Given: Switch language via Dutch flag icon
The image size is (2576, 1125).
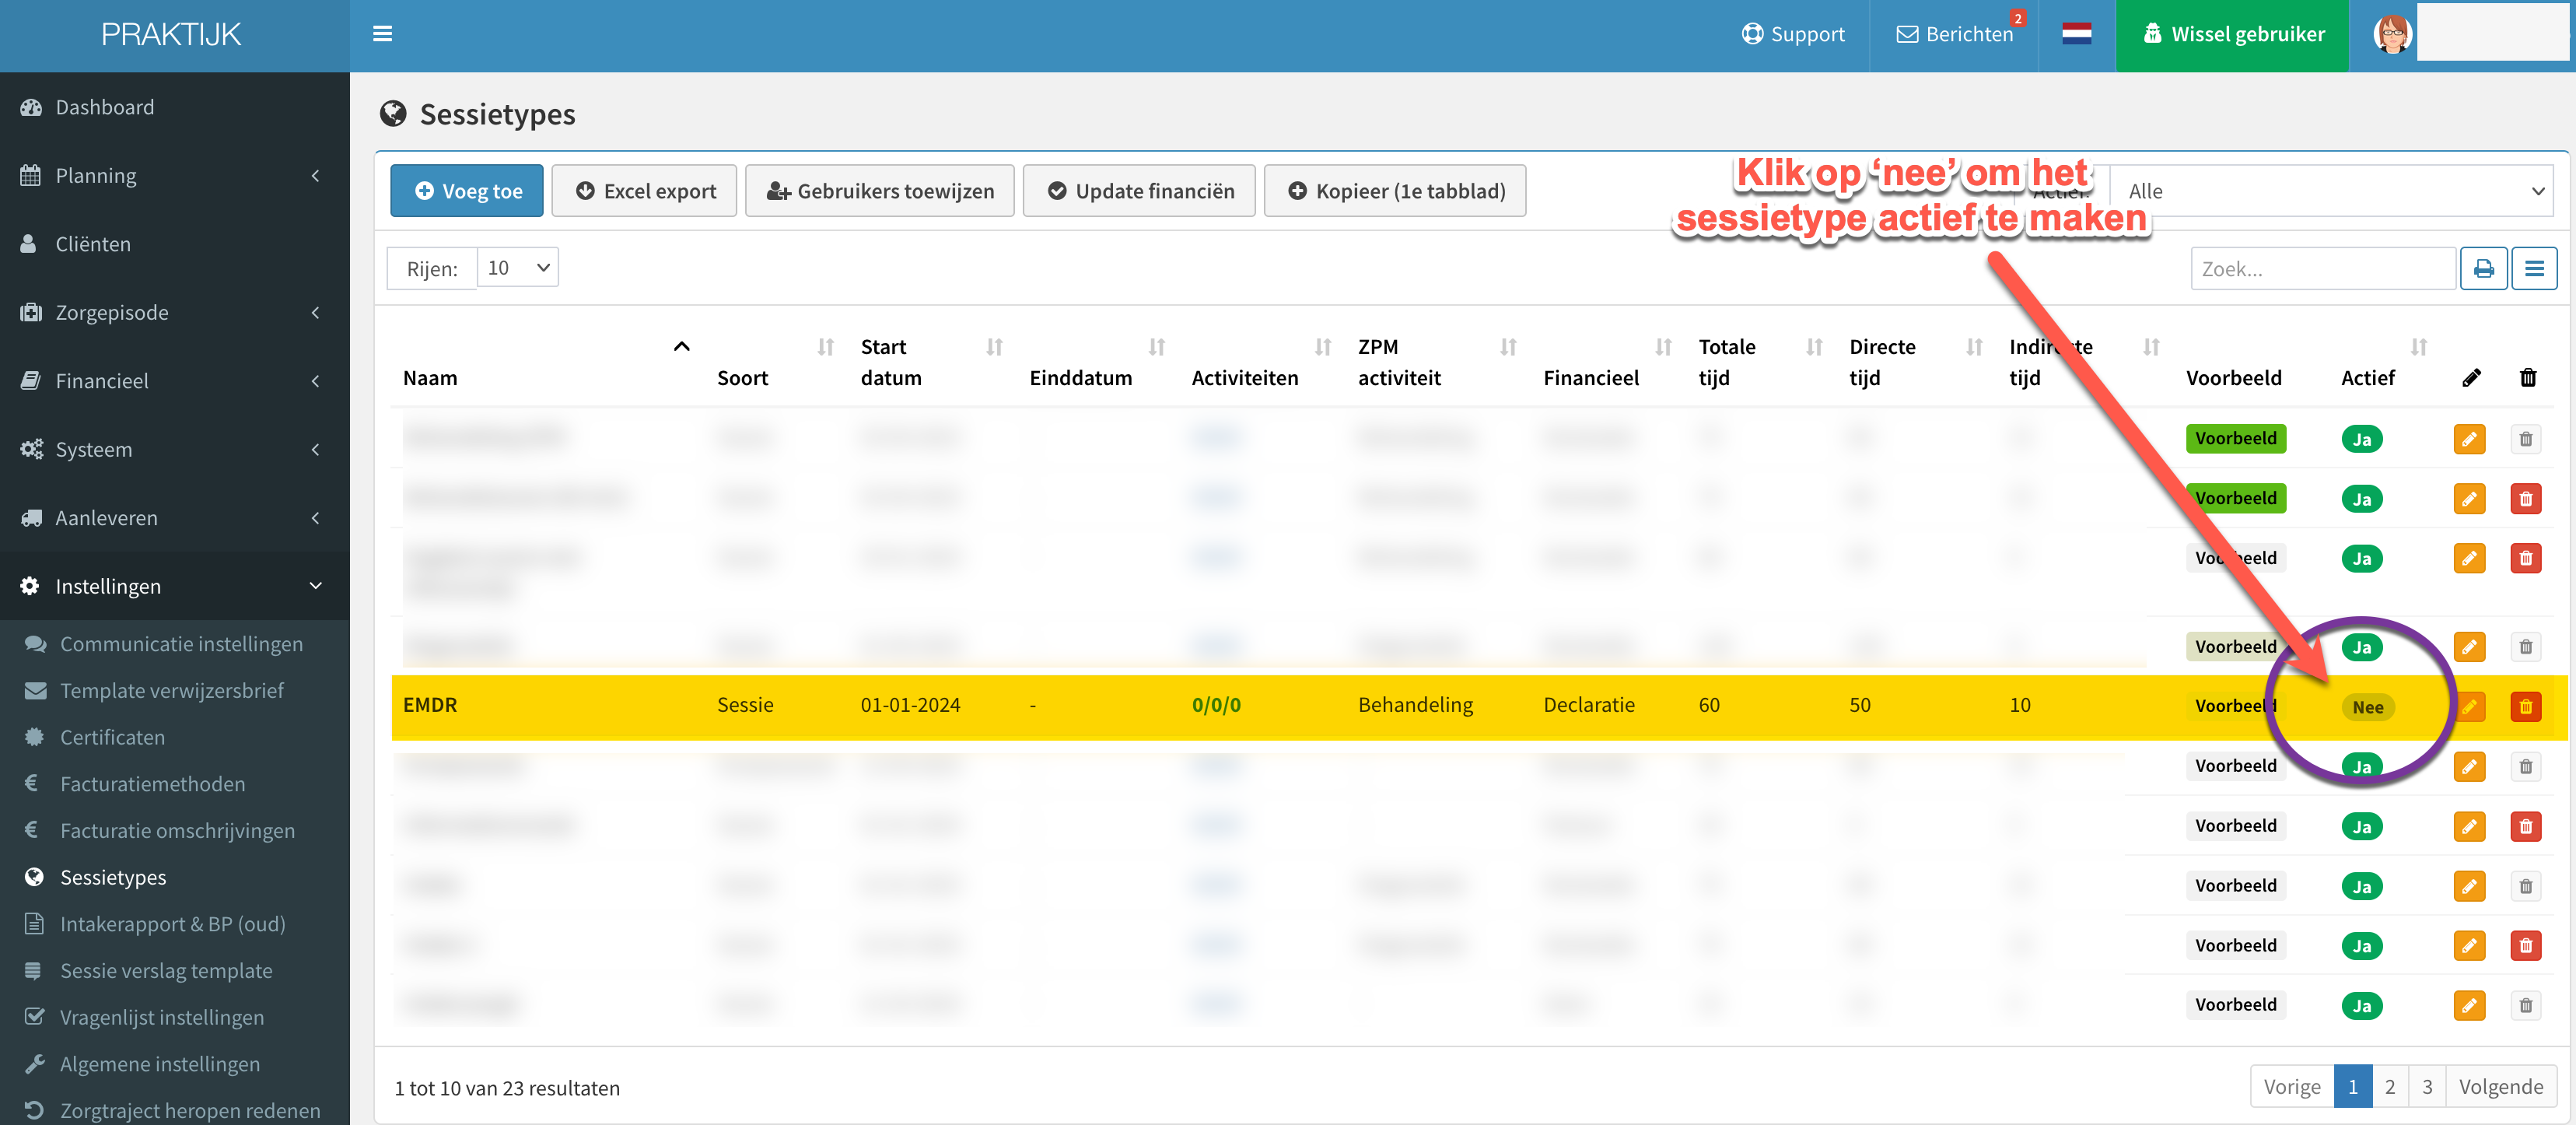Looking at the screenshot, I should tap(2076, 34).
